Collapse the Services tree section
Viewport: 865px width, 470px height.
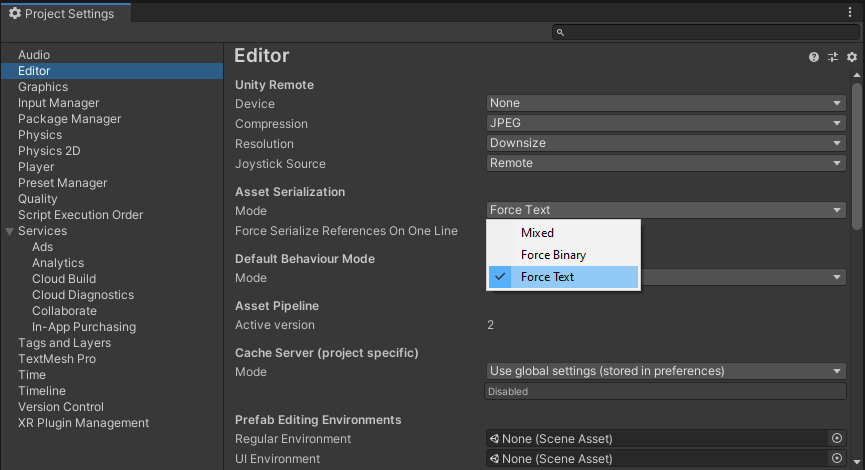coord(10,231)
